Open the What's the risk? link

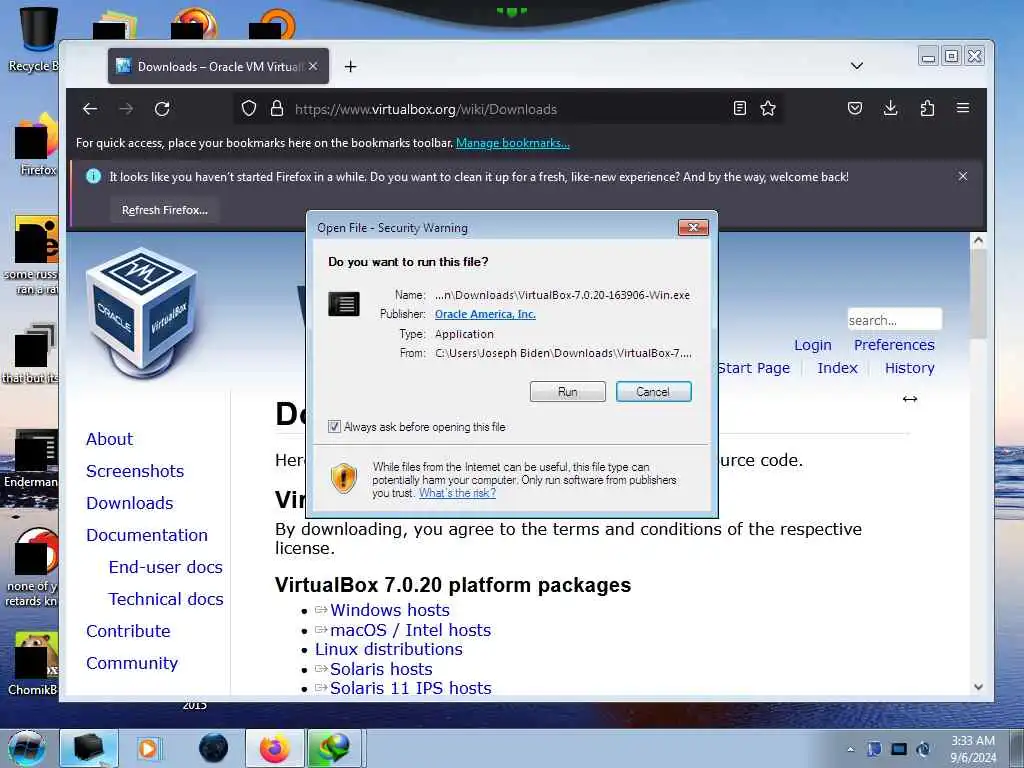click(x=457, y=493)
